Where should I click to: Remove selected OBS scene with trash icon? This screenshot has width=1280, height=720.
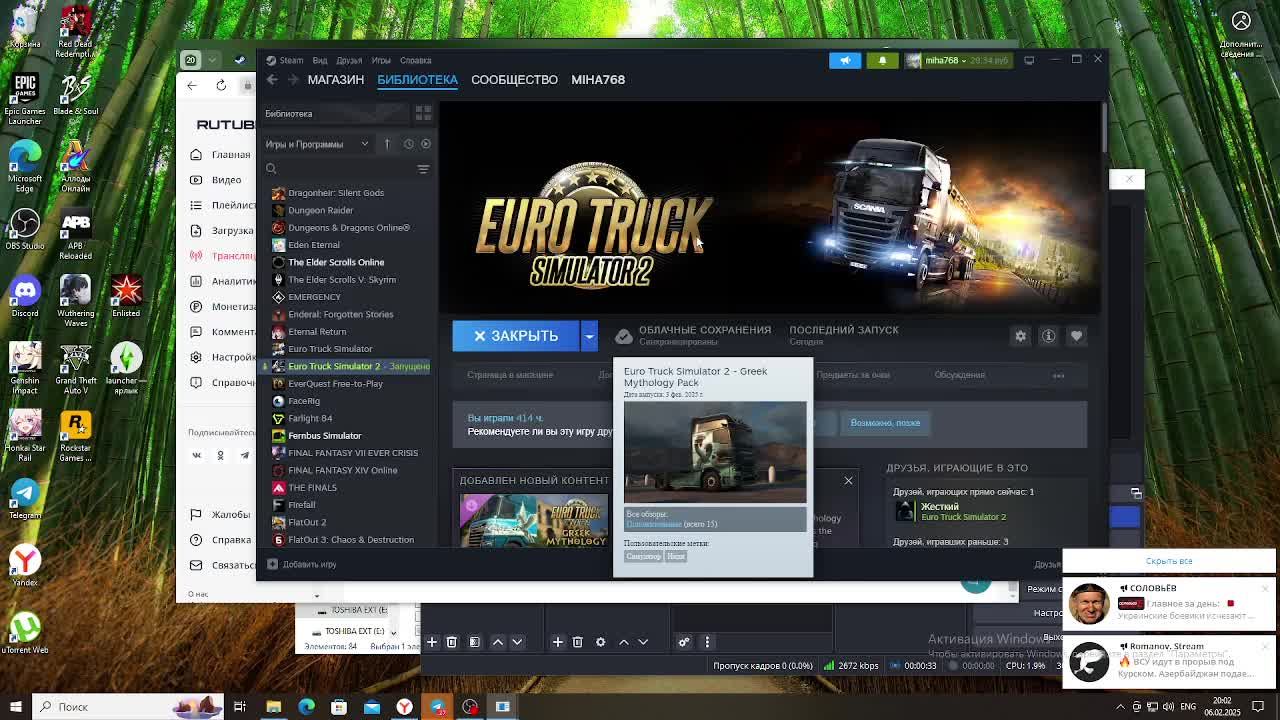[x=451, y=642]
